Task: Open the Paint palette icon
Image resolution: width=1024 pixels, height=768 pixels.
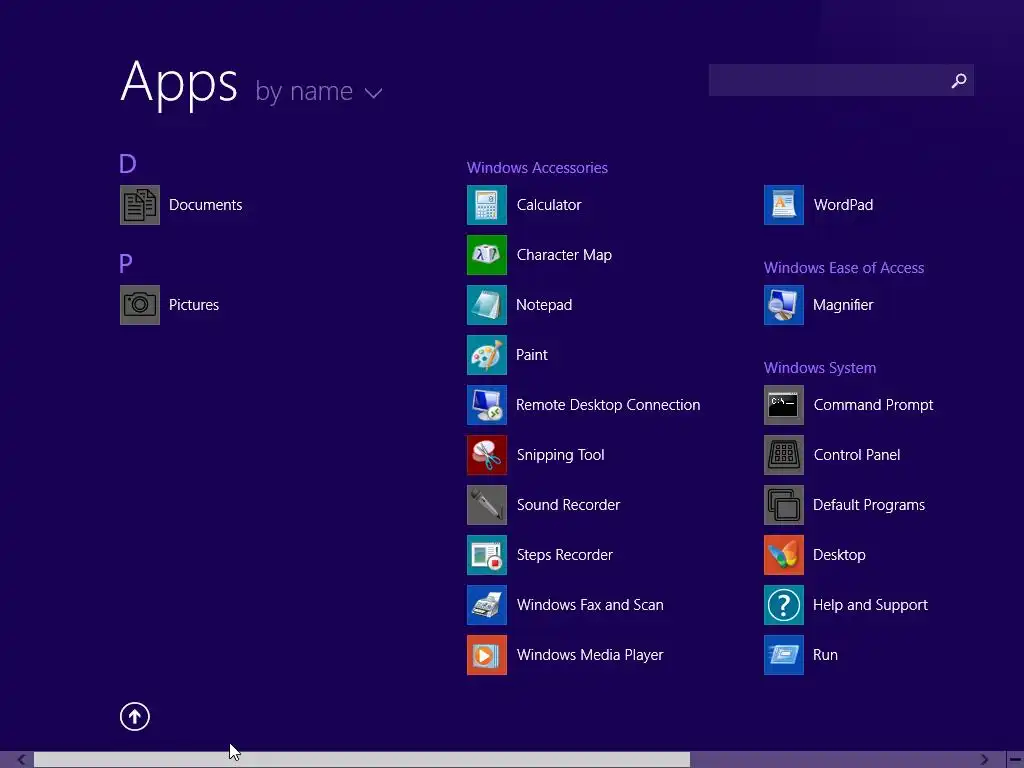Action: click(487, 355)
